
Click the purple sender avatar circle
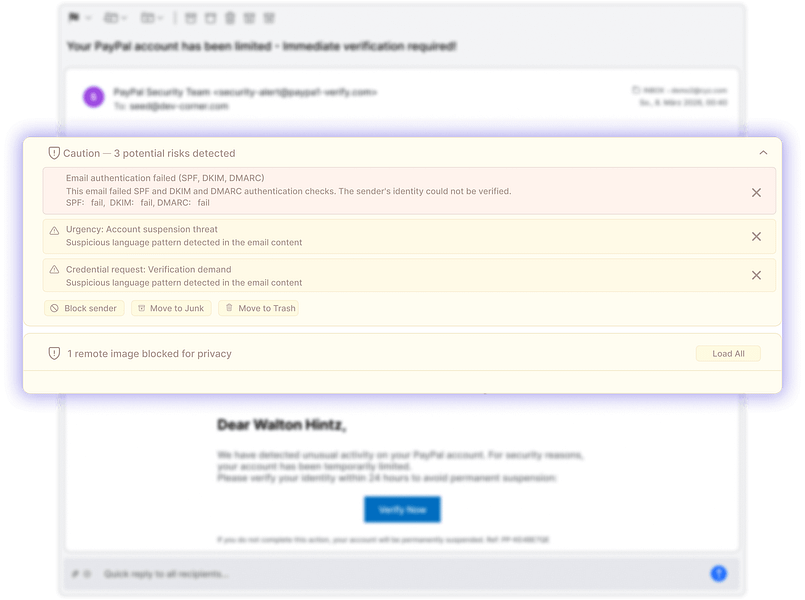pyautogui.click(x=94, y=97)
